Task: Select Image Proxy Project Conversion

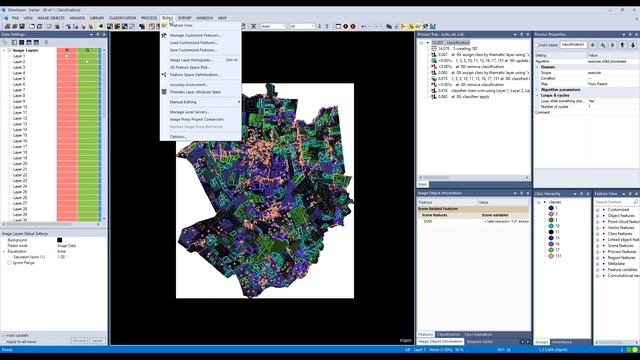Action: coord(196,119)
